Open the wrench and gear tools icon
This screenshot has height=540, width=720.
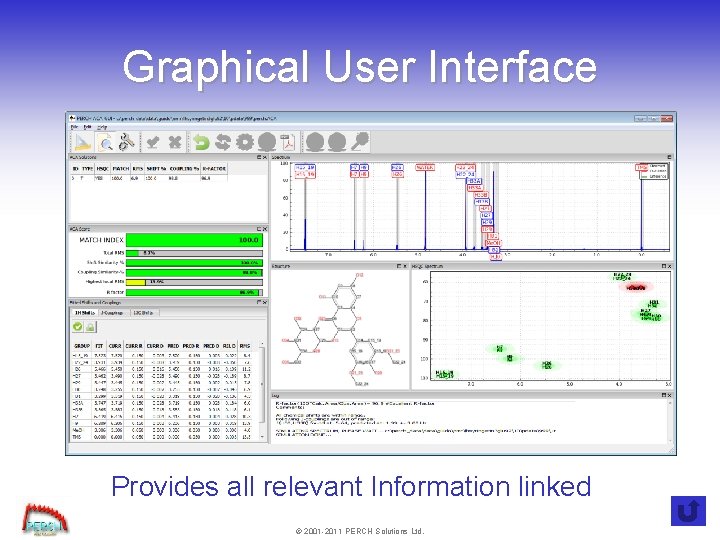click(127, 142)
